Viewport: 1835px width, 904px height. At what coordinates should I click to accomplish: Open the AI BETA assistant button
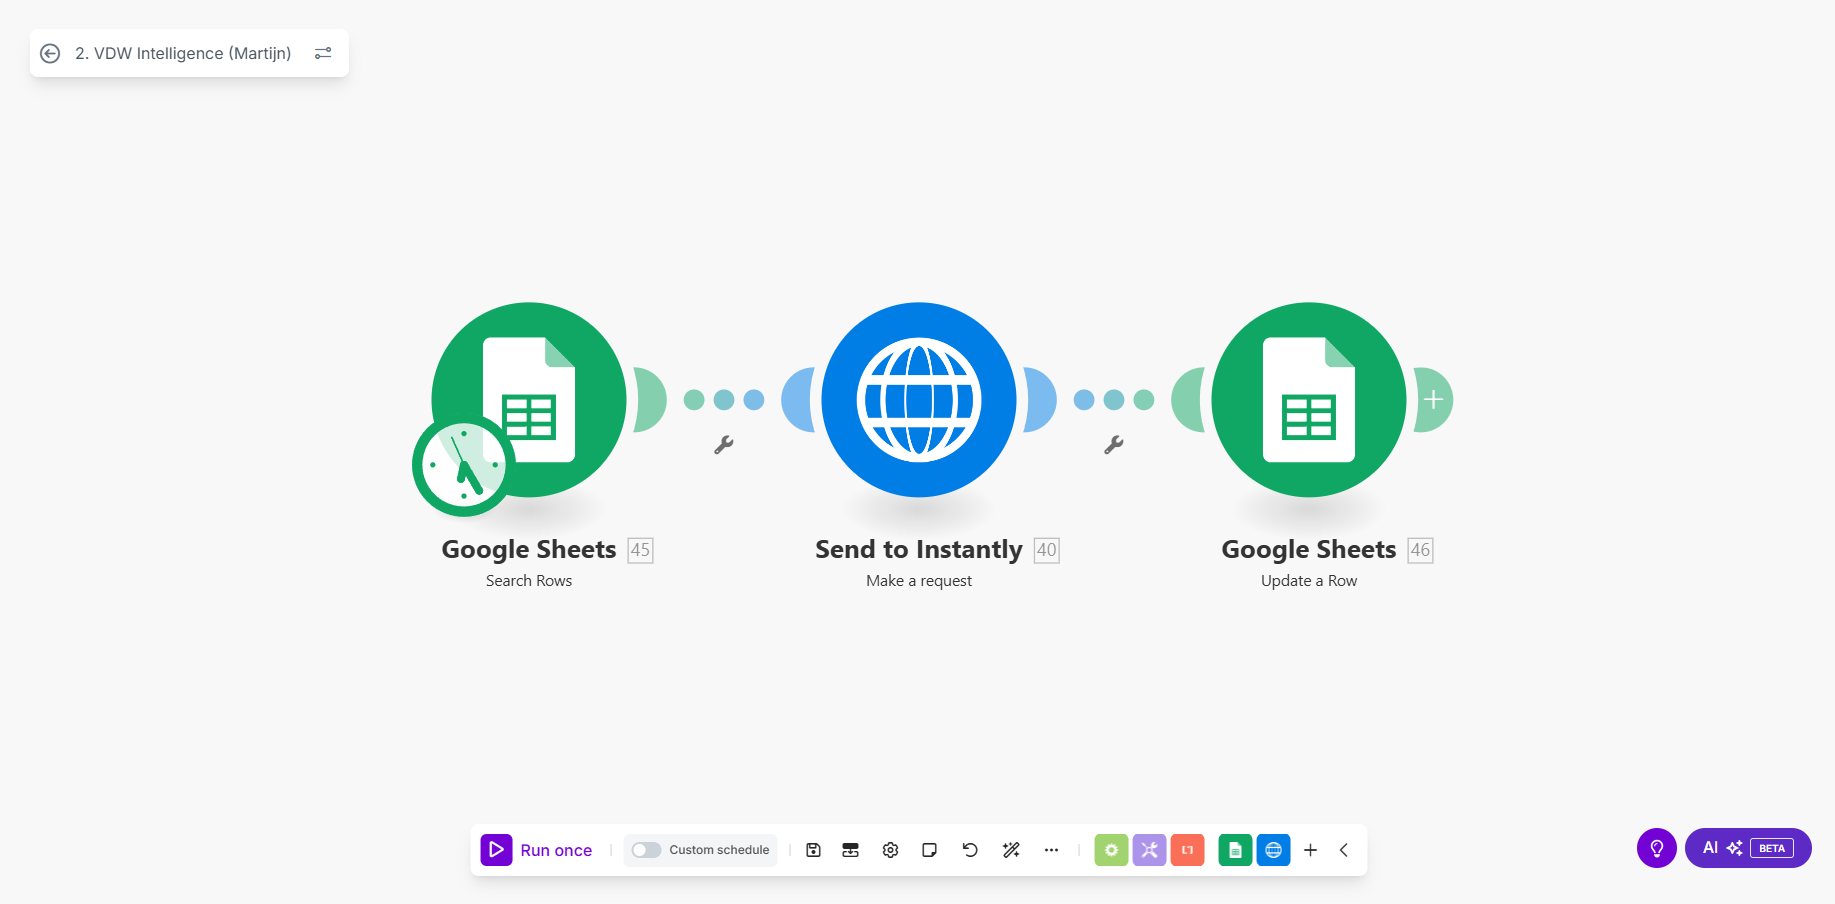pyautogui.click(x=1748, y=848)
